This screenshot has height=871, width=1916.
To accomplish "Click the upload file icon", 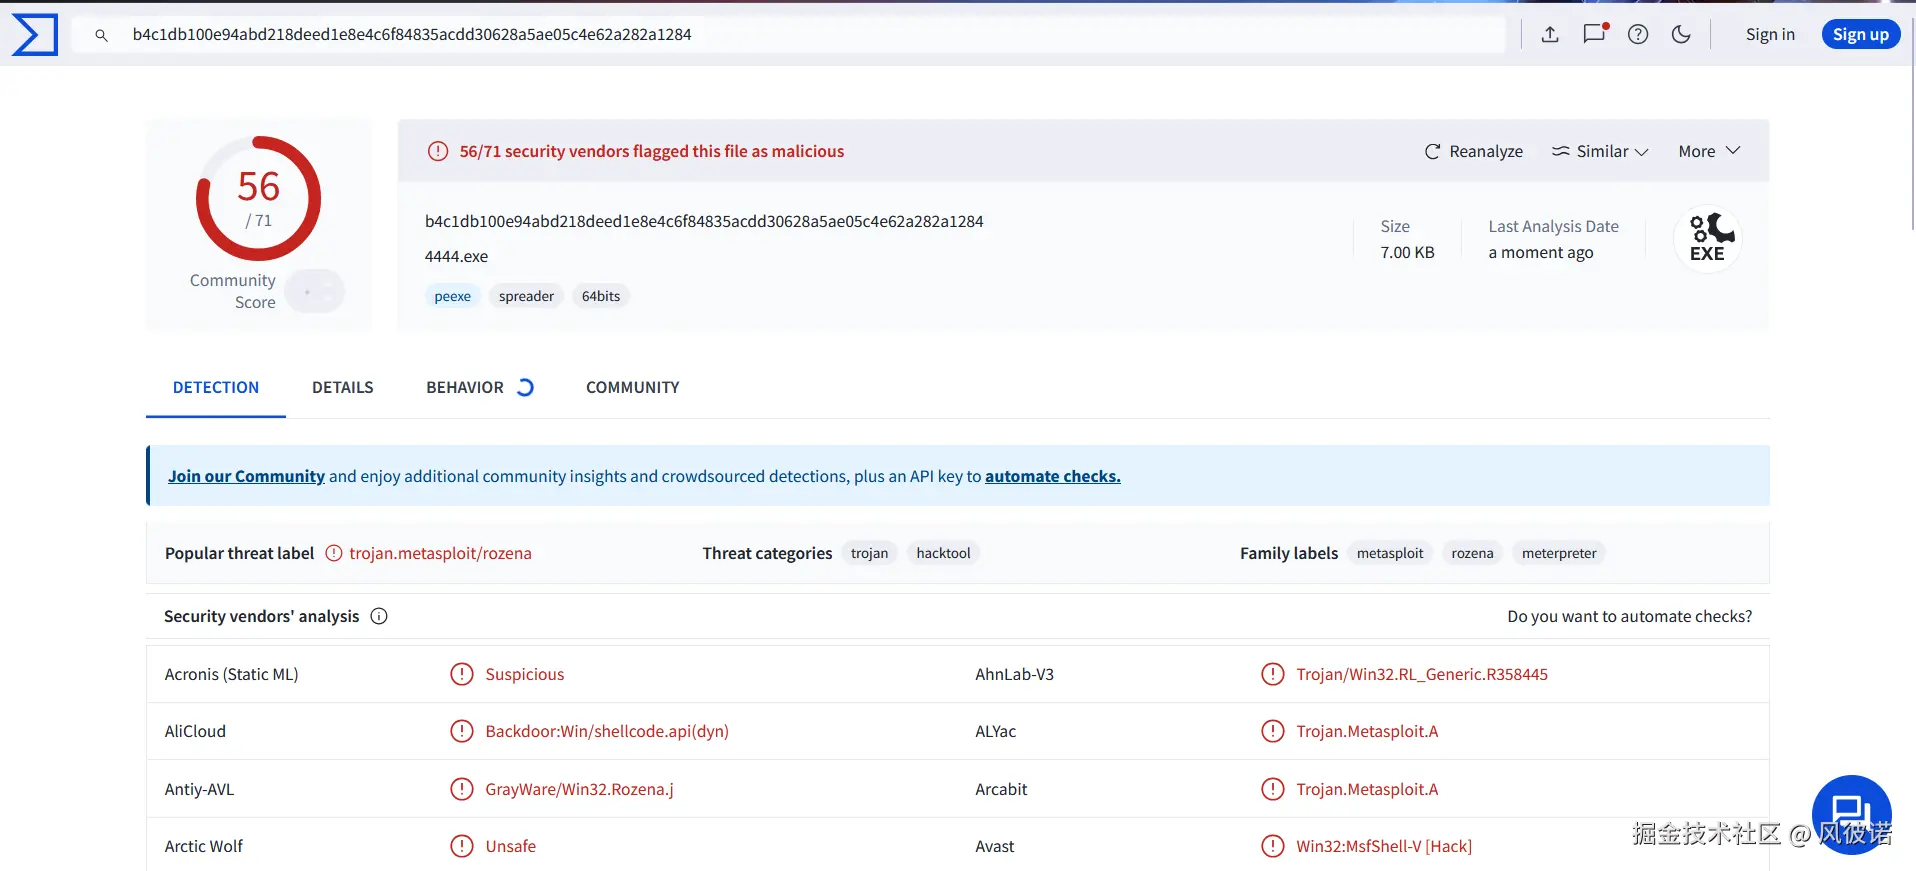I will tap(1550, 35).
